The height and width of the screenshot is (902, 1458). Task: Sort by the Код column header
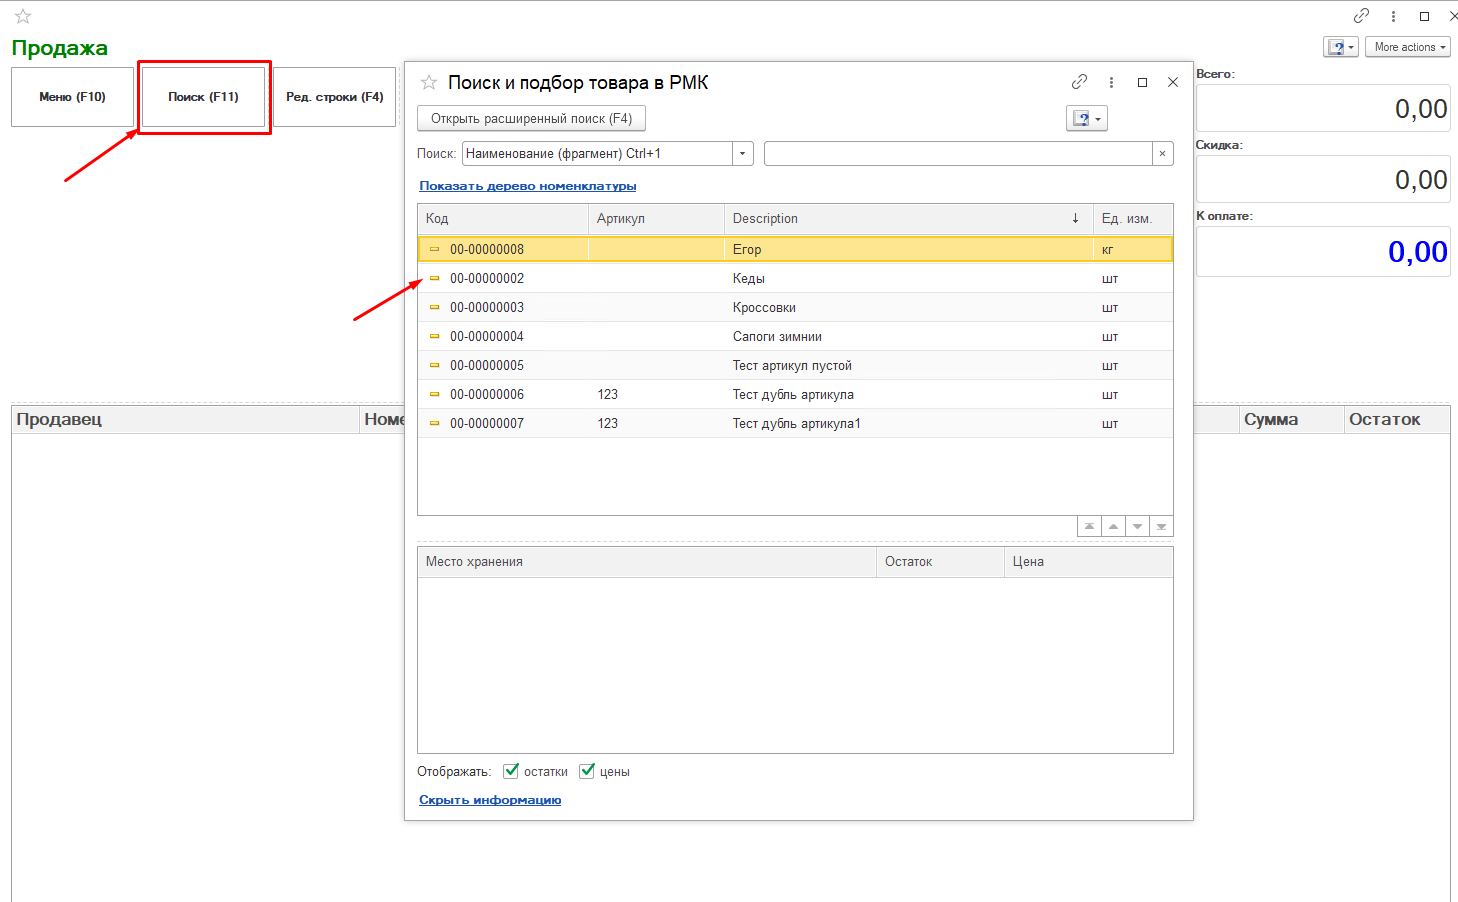pos(503,218)
